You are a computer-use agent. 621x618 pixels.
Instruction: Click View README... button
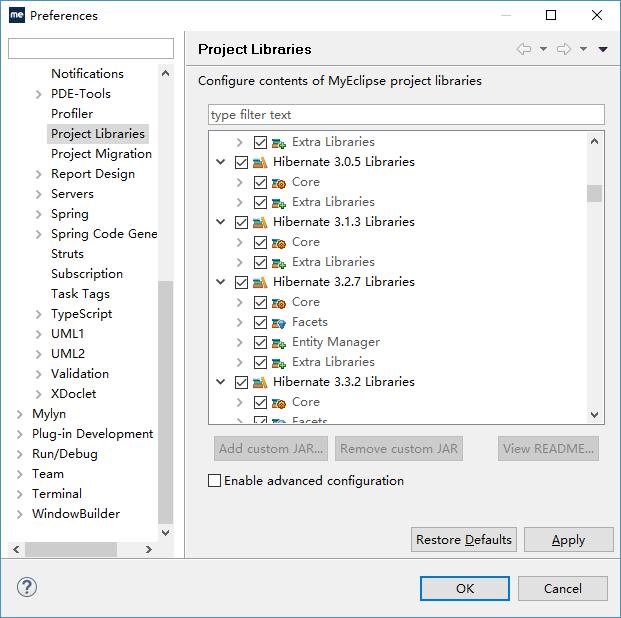click(x=548, y=448)
